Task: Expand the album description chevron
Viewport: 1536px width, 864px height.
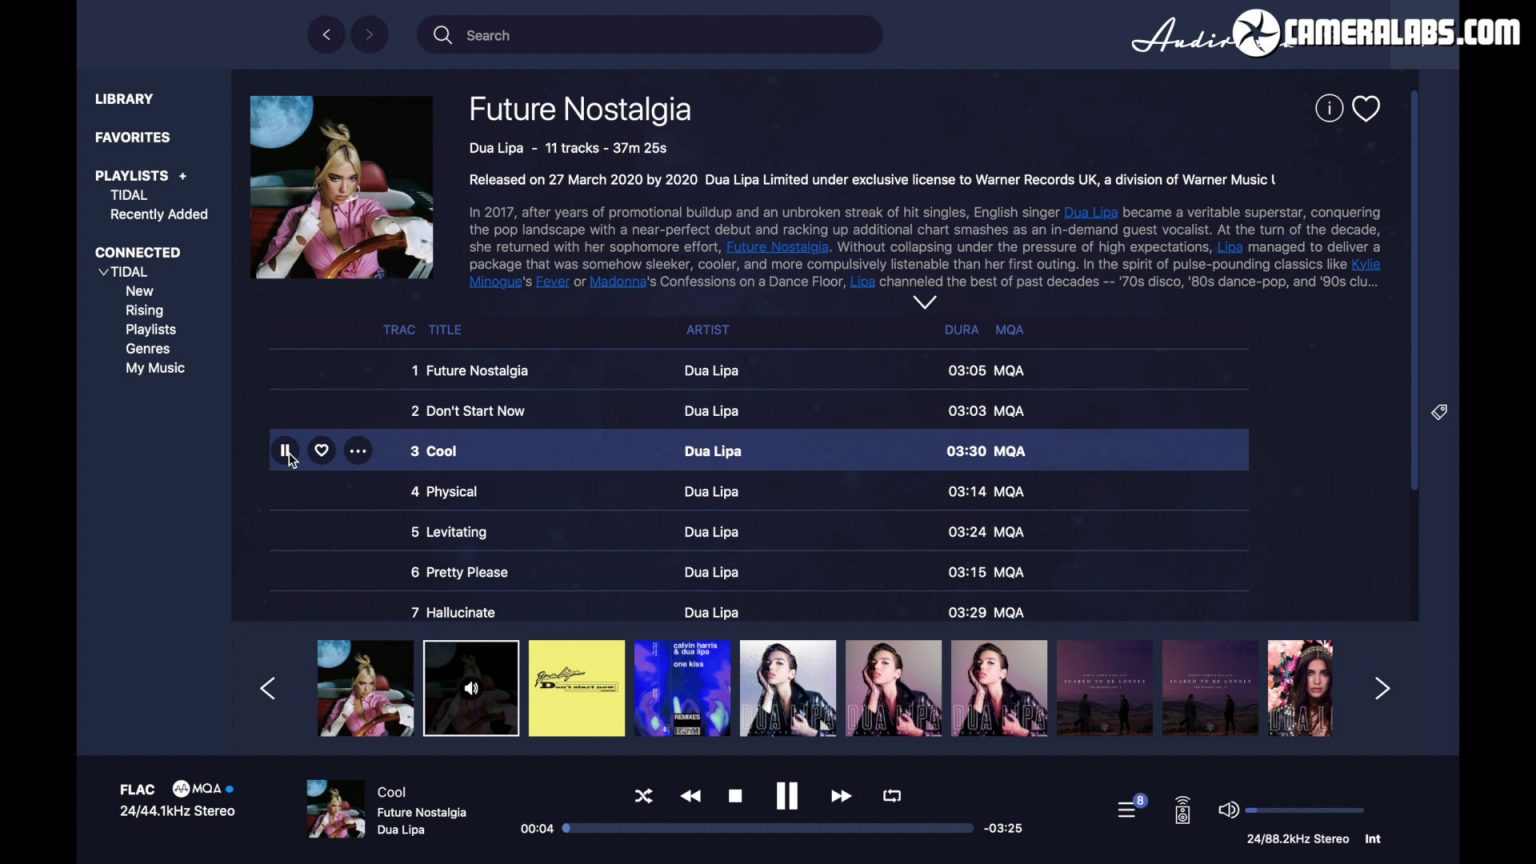Action: coord(925,302)
